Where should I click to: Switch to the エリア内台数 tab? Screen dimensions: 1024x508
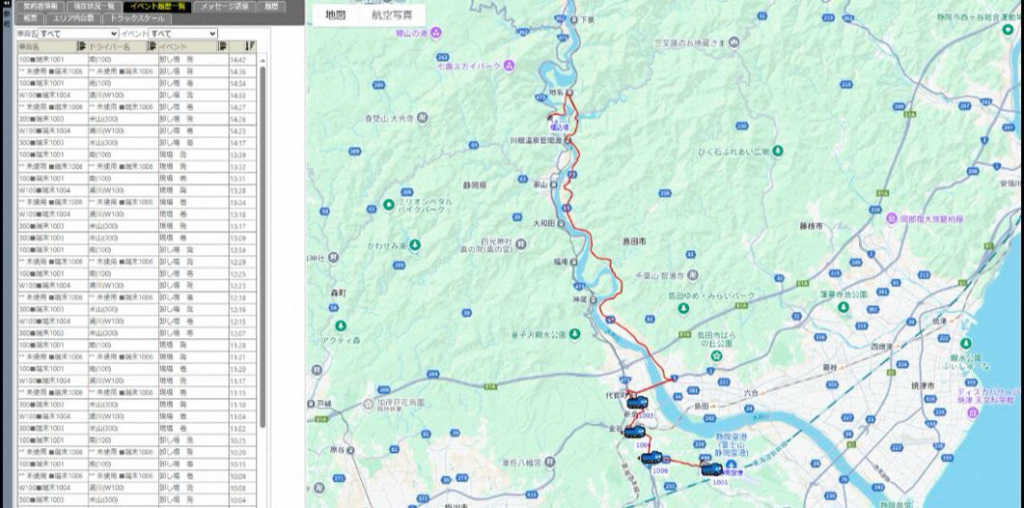pyautogui.click(x=73, y=18)
